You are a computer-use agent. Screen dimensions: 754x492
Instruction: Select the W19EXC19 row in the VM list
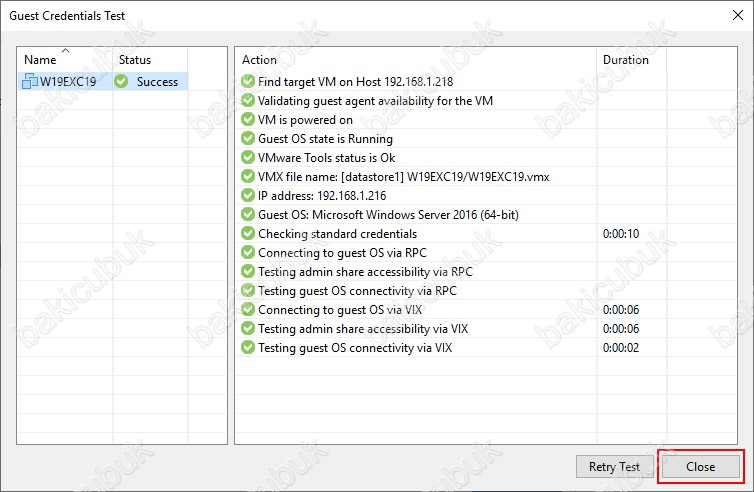click(103, 81)
